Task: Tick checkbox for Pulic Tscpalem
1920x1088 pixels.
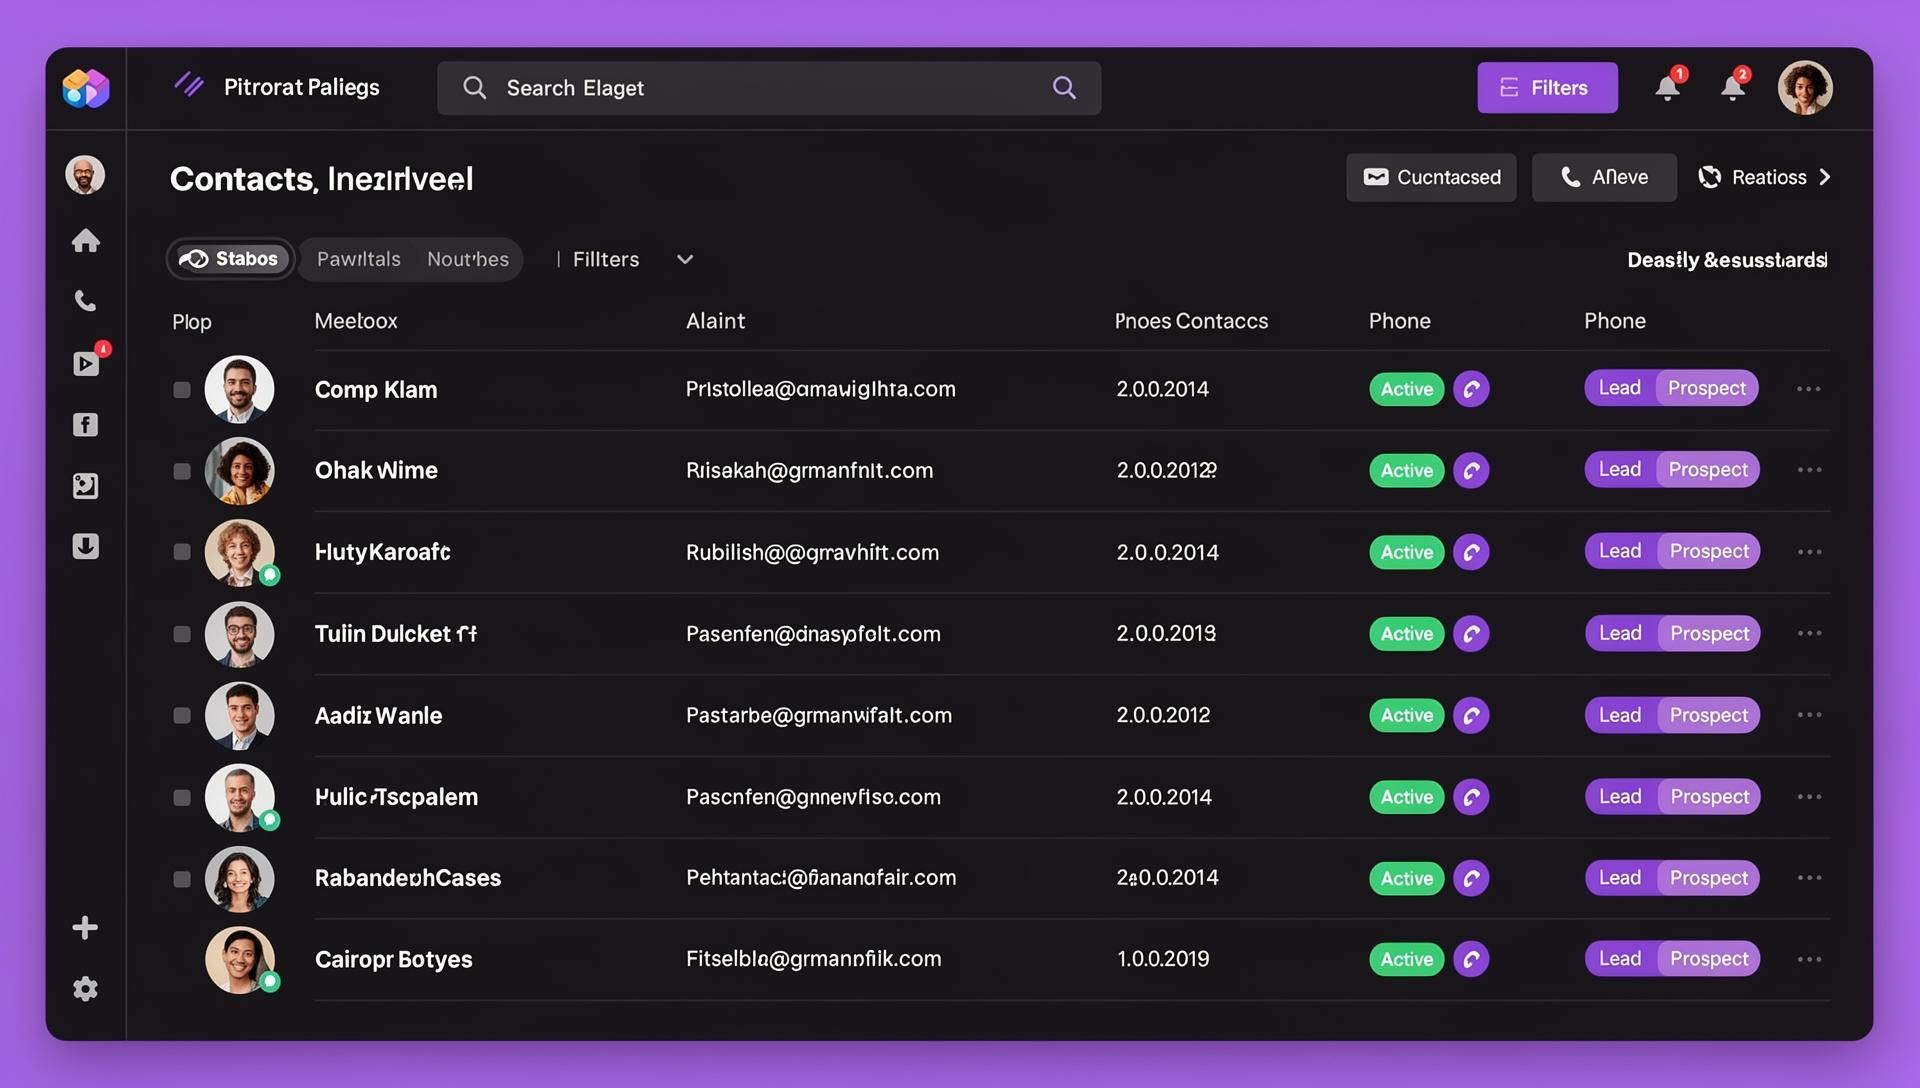Action: (x=182, y=797)
